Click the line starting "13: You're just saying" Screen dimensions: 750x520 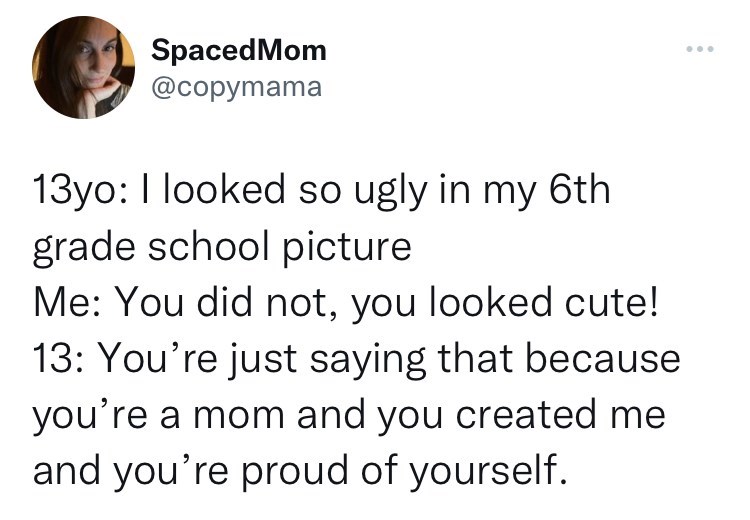coord(356,359)
